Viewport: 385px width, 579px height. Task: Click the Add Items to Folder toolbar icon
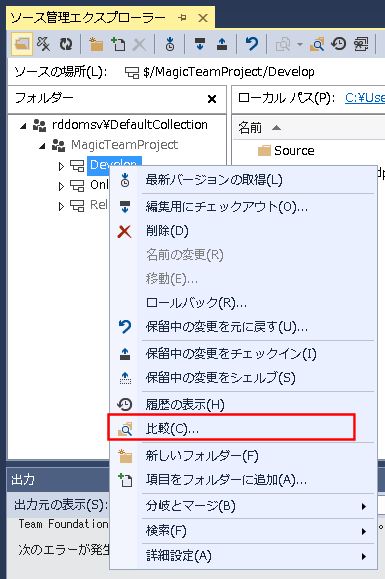click(x=118, y=44)
